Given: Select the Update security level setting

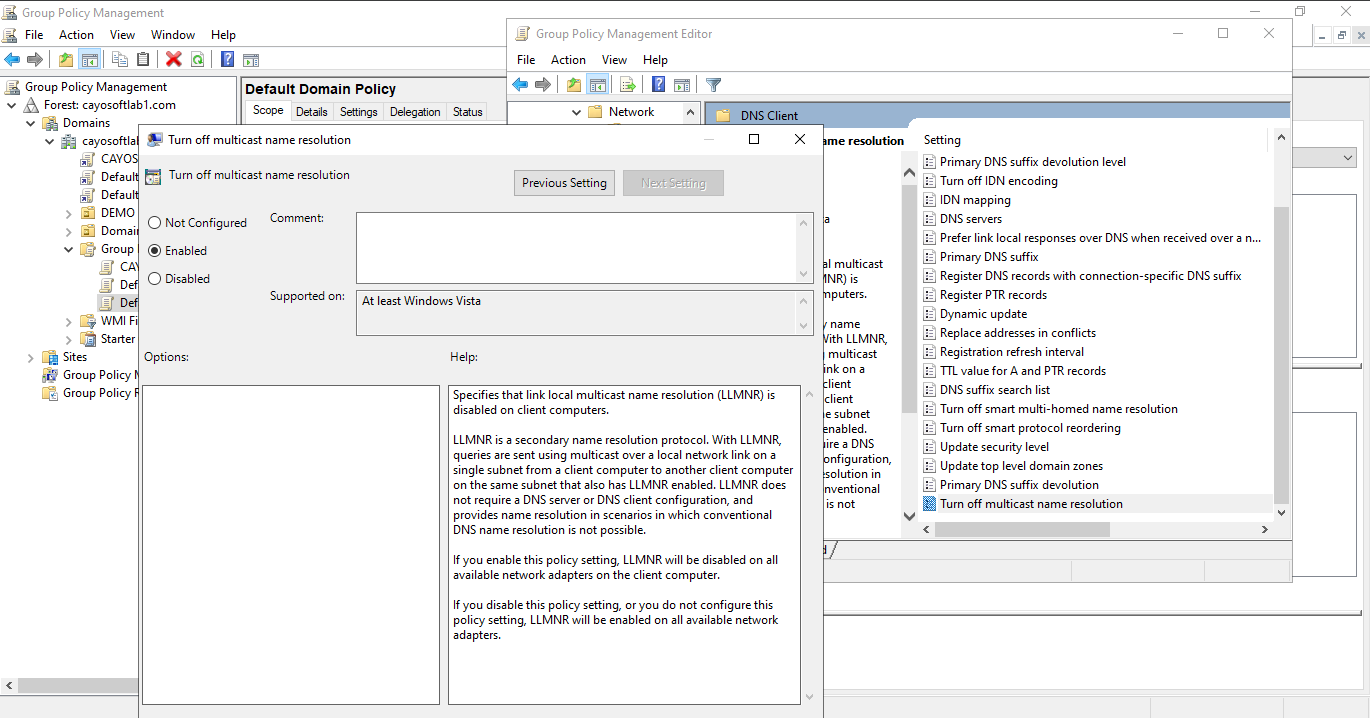Looking at the screenshot, I should coord(994,447).
